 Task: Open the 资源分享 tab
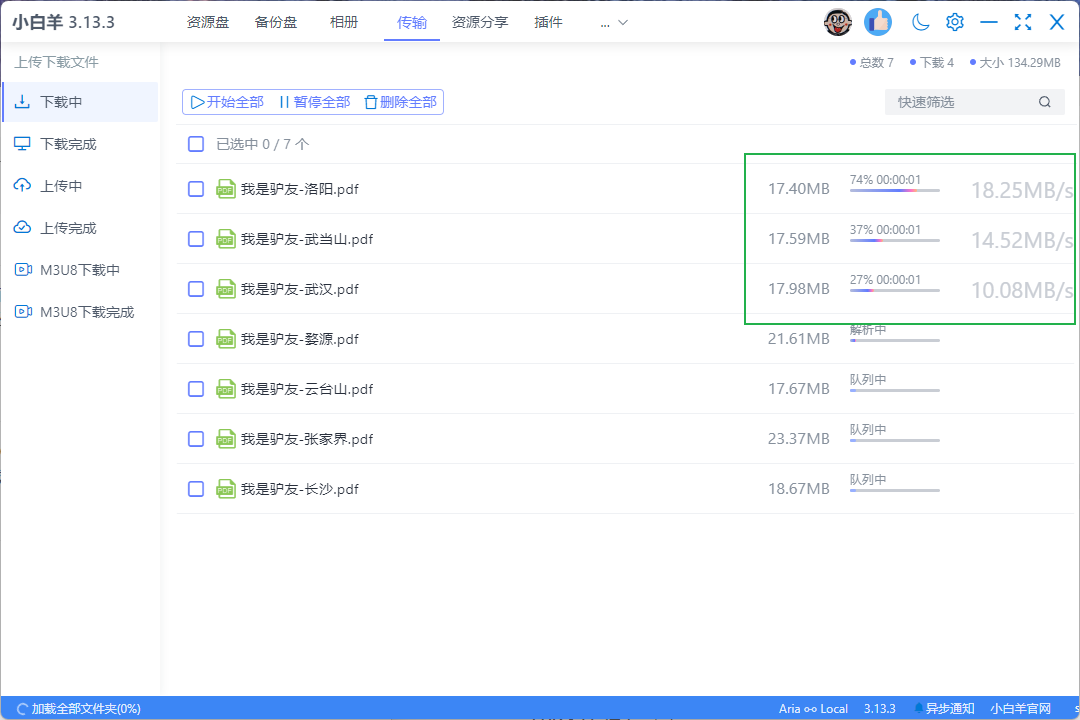(x=480, y=22)
